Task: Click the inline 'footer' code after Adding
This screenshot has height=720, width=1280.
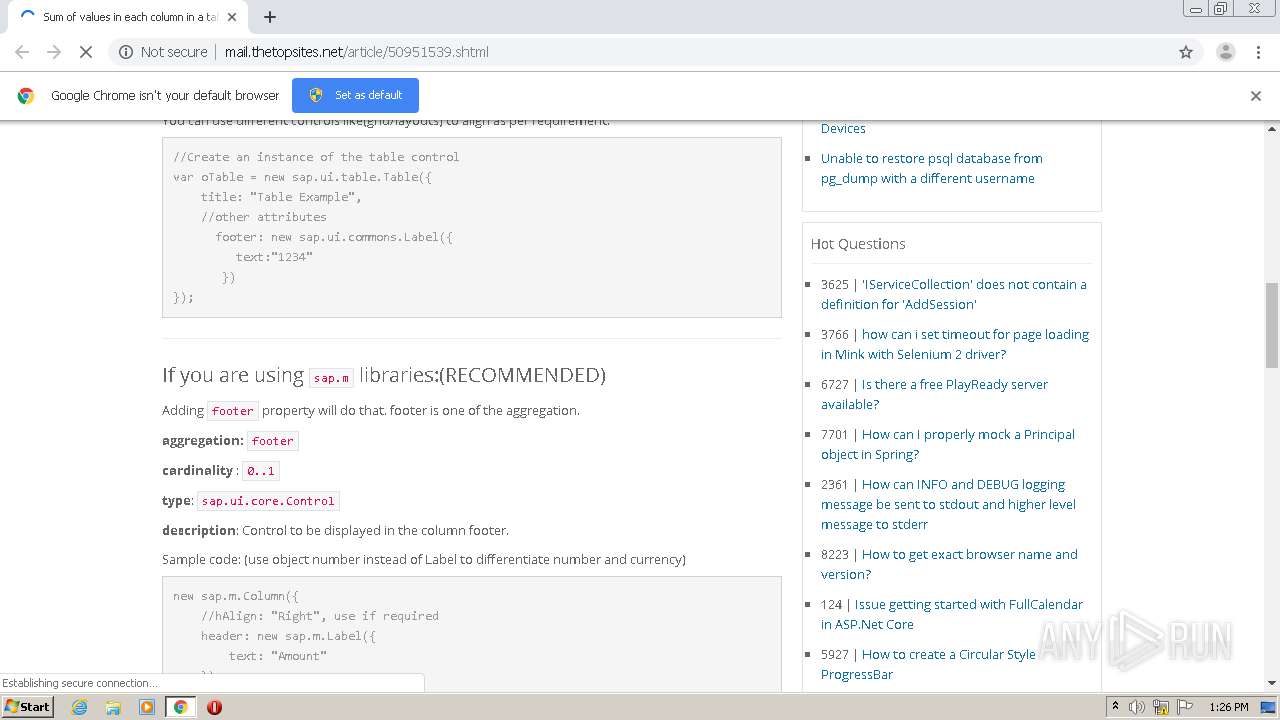Action: pos(233,411)
